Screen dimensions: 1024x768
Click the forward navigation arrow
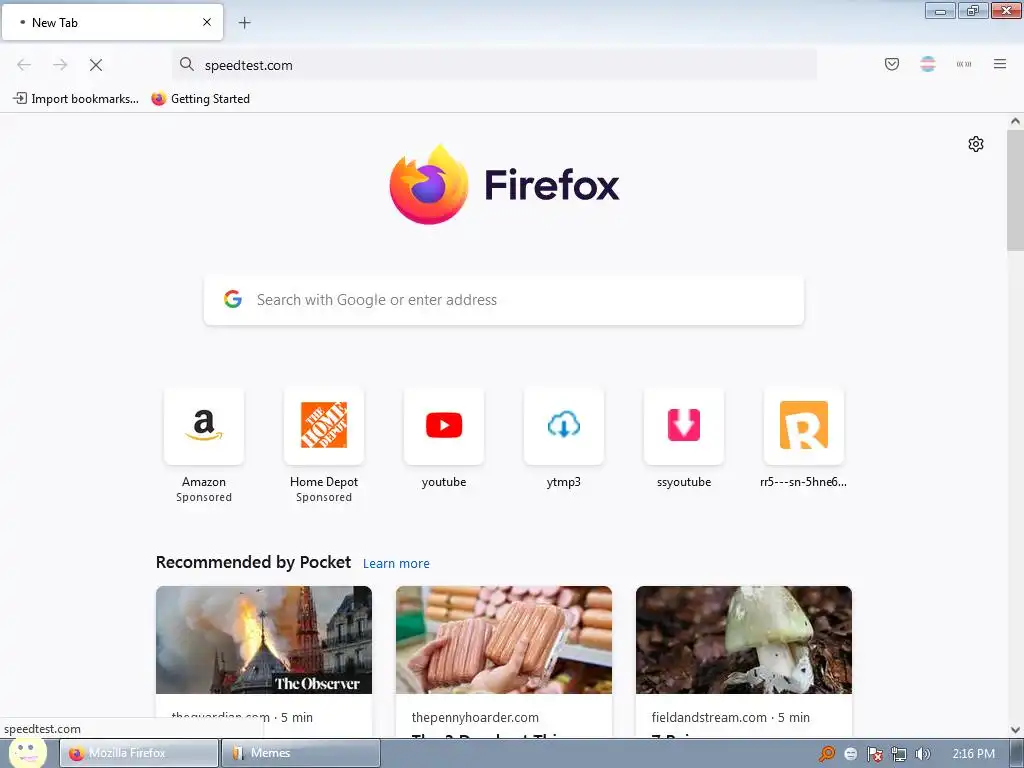tap(60, 65)
